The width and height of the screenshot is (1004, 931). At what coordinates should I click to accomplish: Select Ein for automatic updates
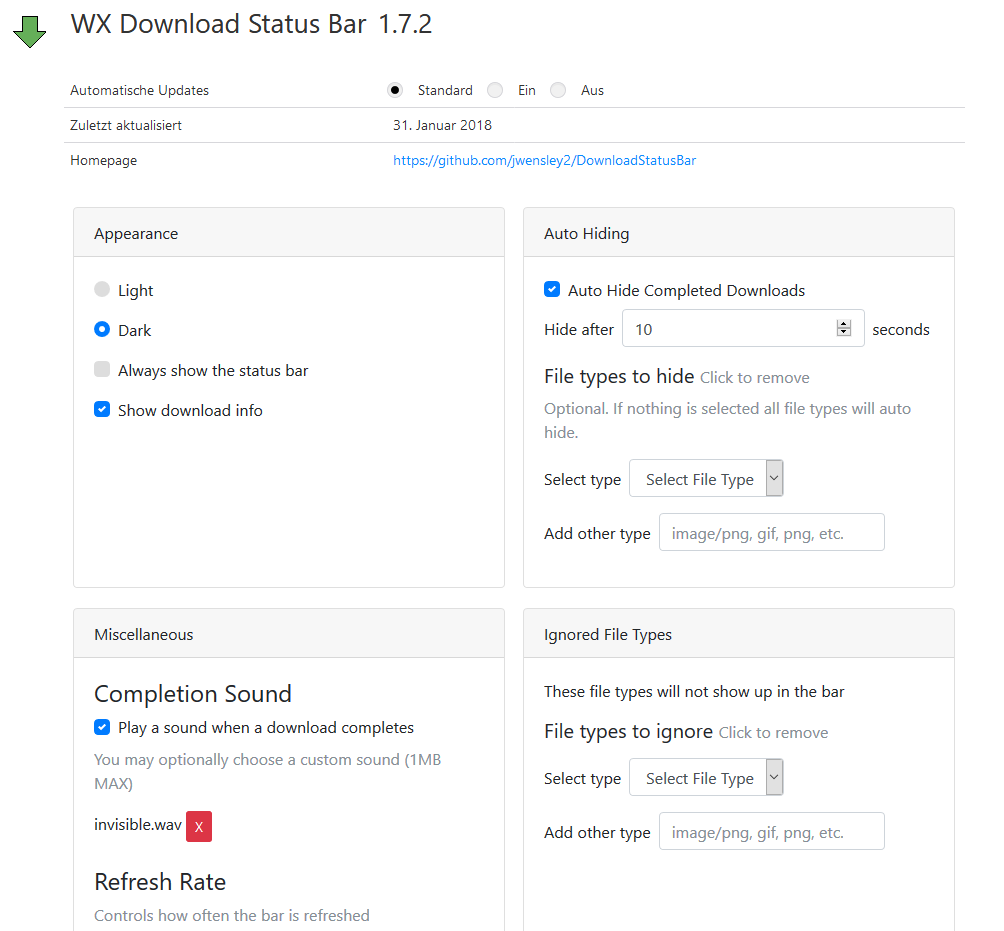pyautogui.click(x=494, y=89)
